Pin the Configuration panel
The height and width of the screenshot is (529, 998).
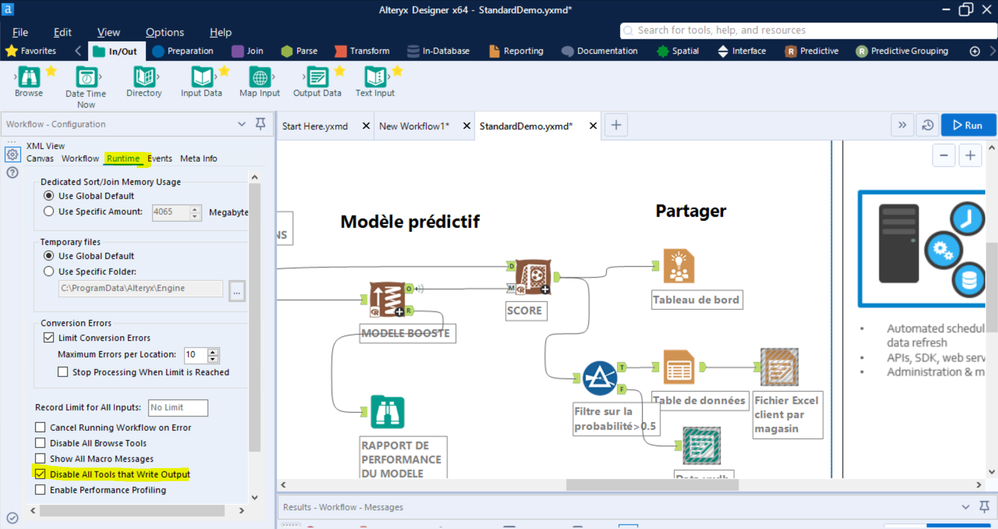coord(260,124)
